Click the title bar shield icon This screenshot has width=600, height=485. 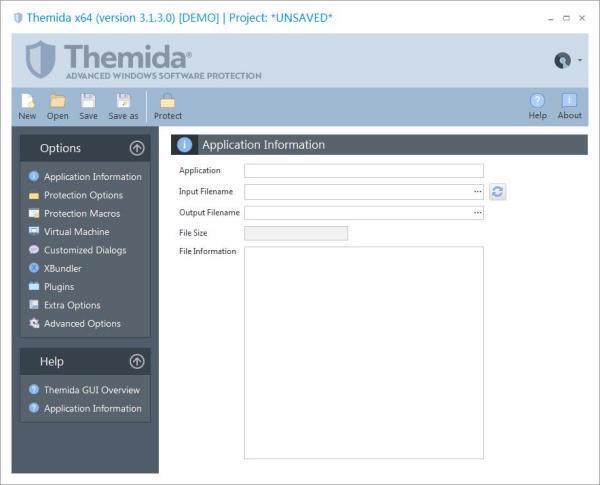tap(18, 18)
